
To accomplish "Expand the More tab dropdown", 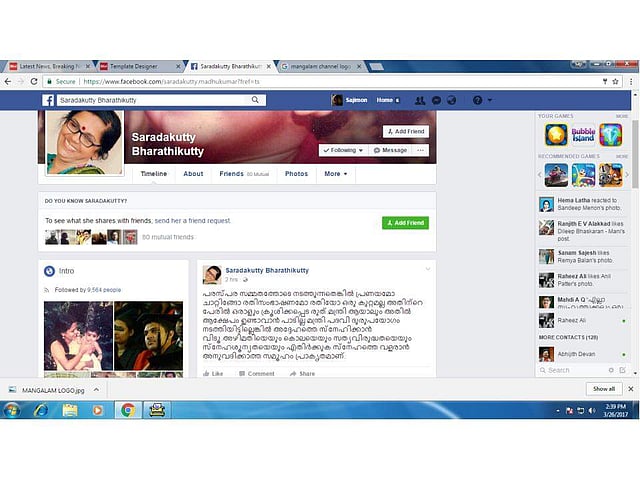I will coord(335,174).
